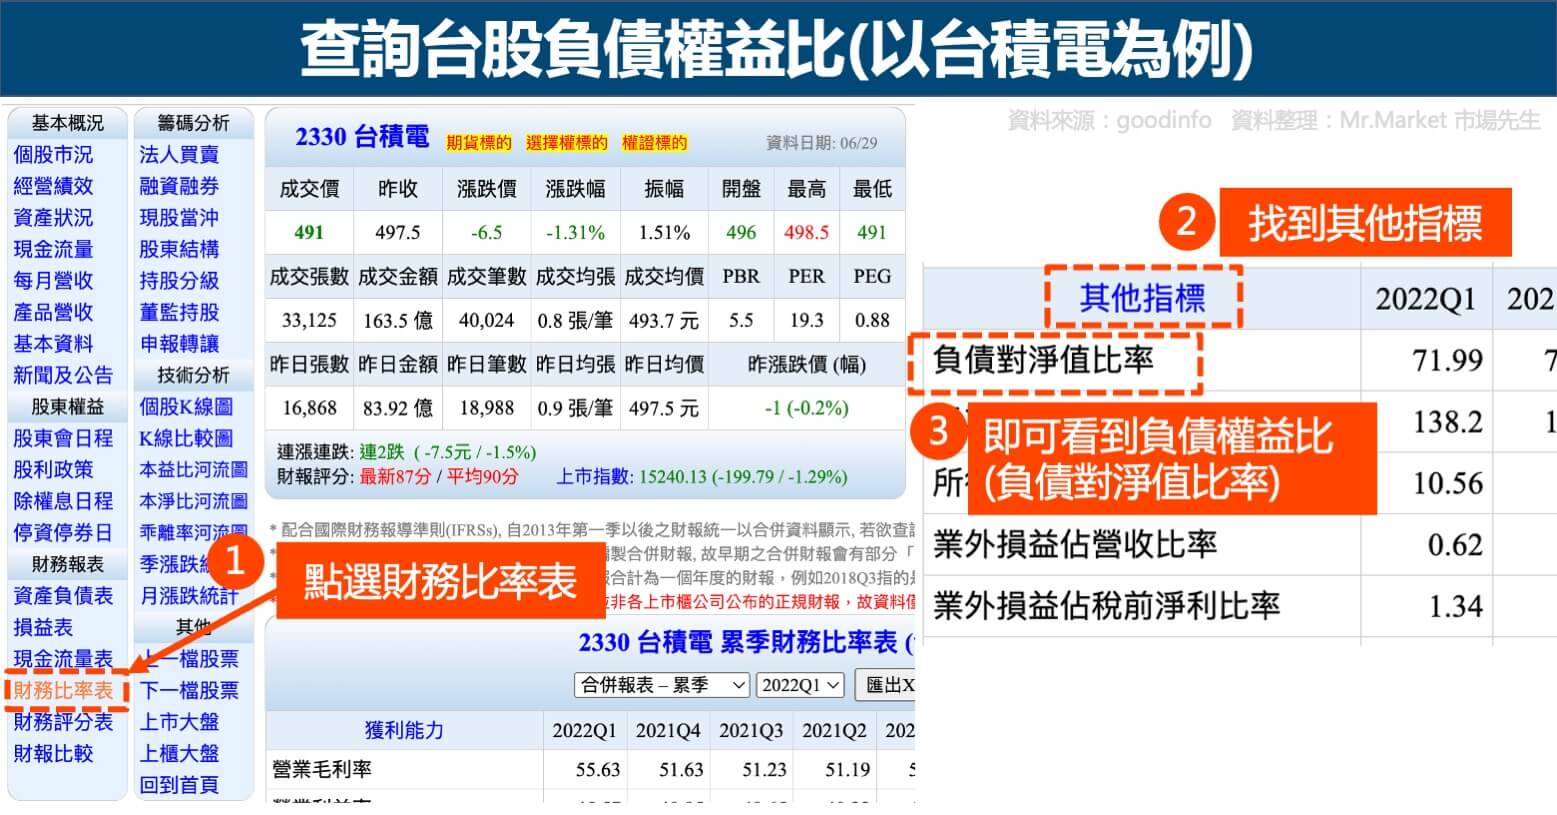
Task: Click 漲跌幅 value -1.31%
Action: 575,232
